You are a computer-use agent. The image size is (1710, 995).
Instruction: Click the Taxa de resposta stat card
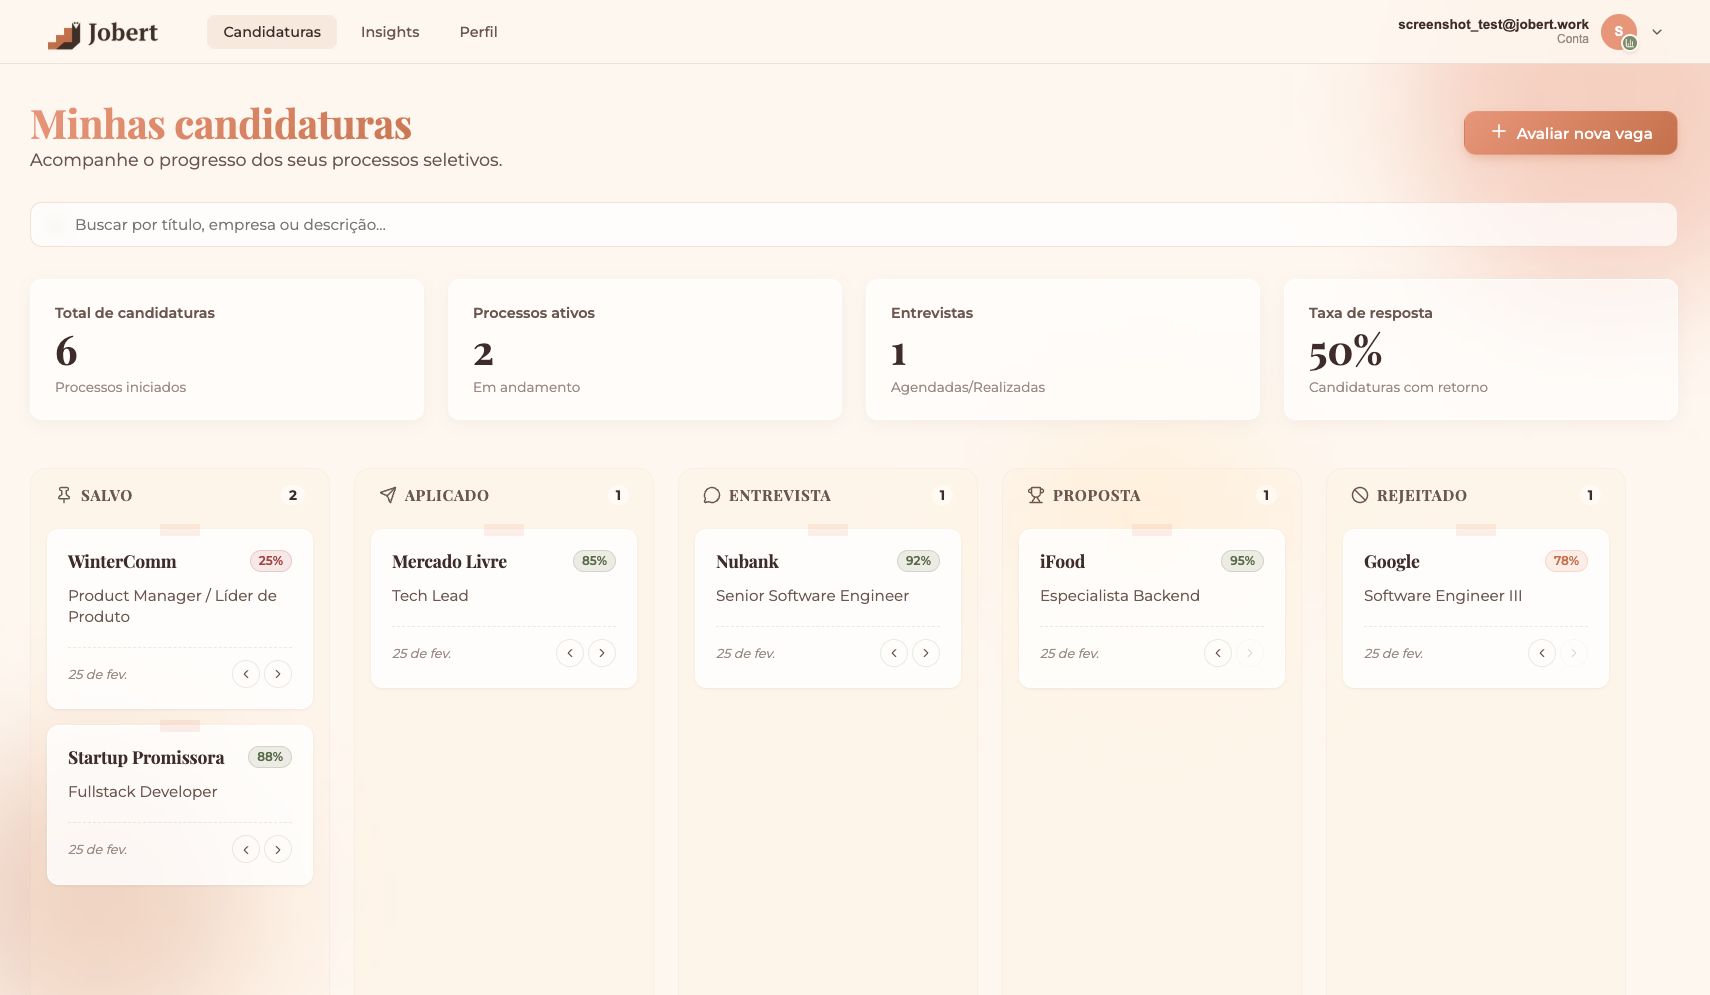(x=1481, y=350)
